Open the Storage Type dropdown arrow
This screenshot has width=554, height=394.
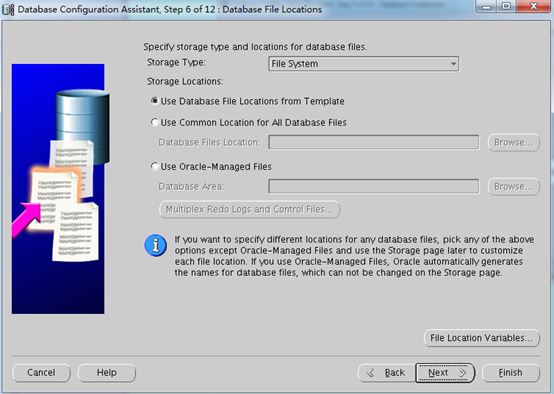click(453, 64)
